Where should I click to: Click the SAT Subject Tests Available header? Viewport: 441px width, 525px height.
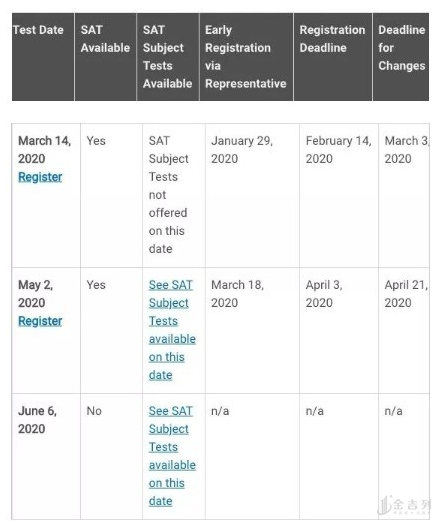tap(168, 57)
